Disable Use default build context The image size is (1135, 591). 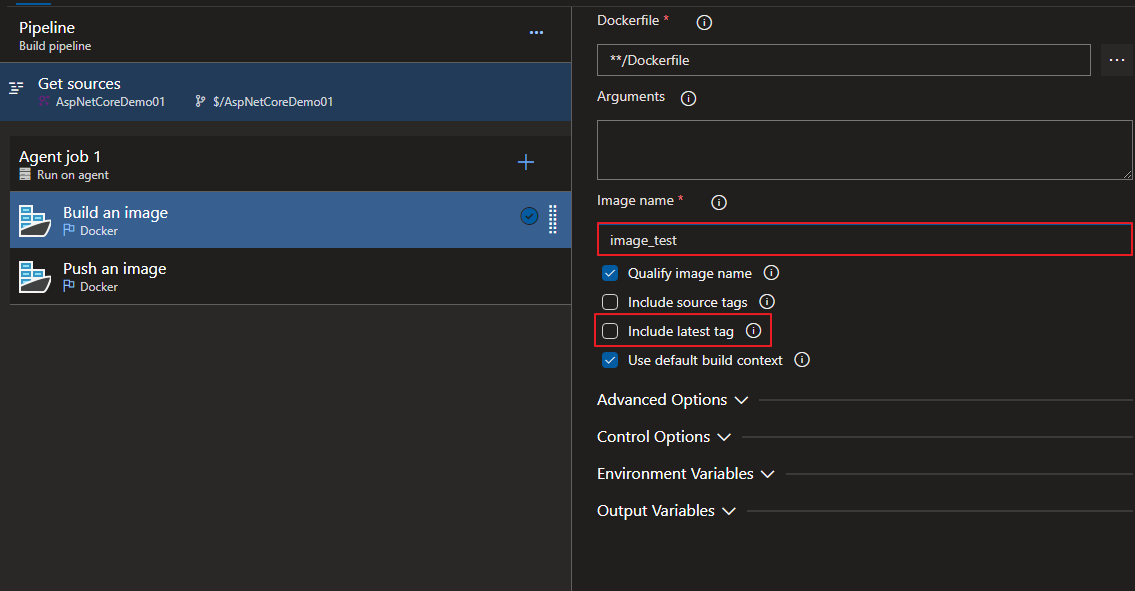click(x=610, y=360)
